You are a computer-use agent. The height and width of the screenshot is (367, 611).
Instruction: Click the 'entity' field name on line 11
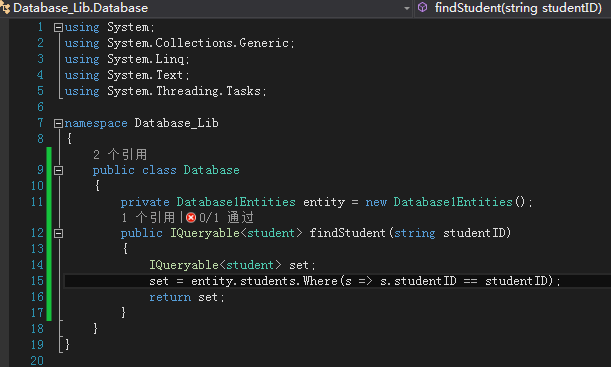pyautogui.click(x=324, y=202)
